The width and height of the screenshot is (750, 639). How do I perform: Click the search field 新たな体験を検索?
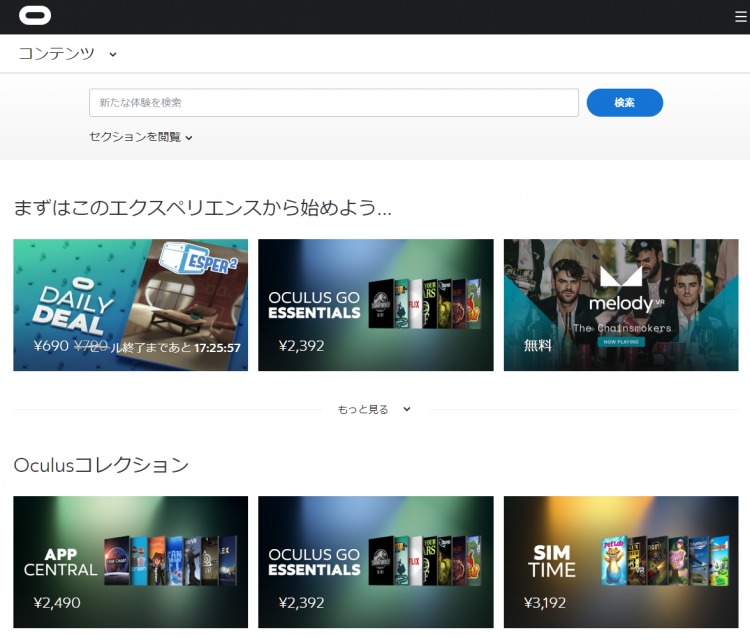coord(334,102)
